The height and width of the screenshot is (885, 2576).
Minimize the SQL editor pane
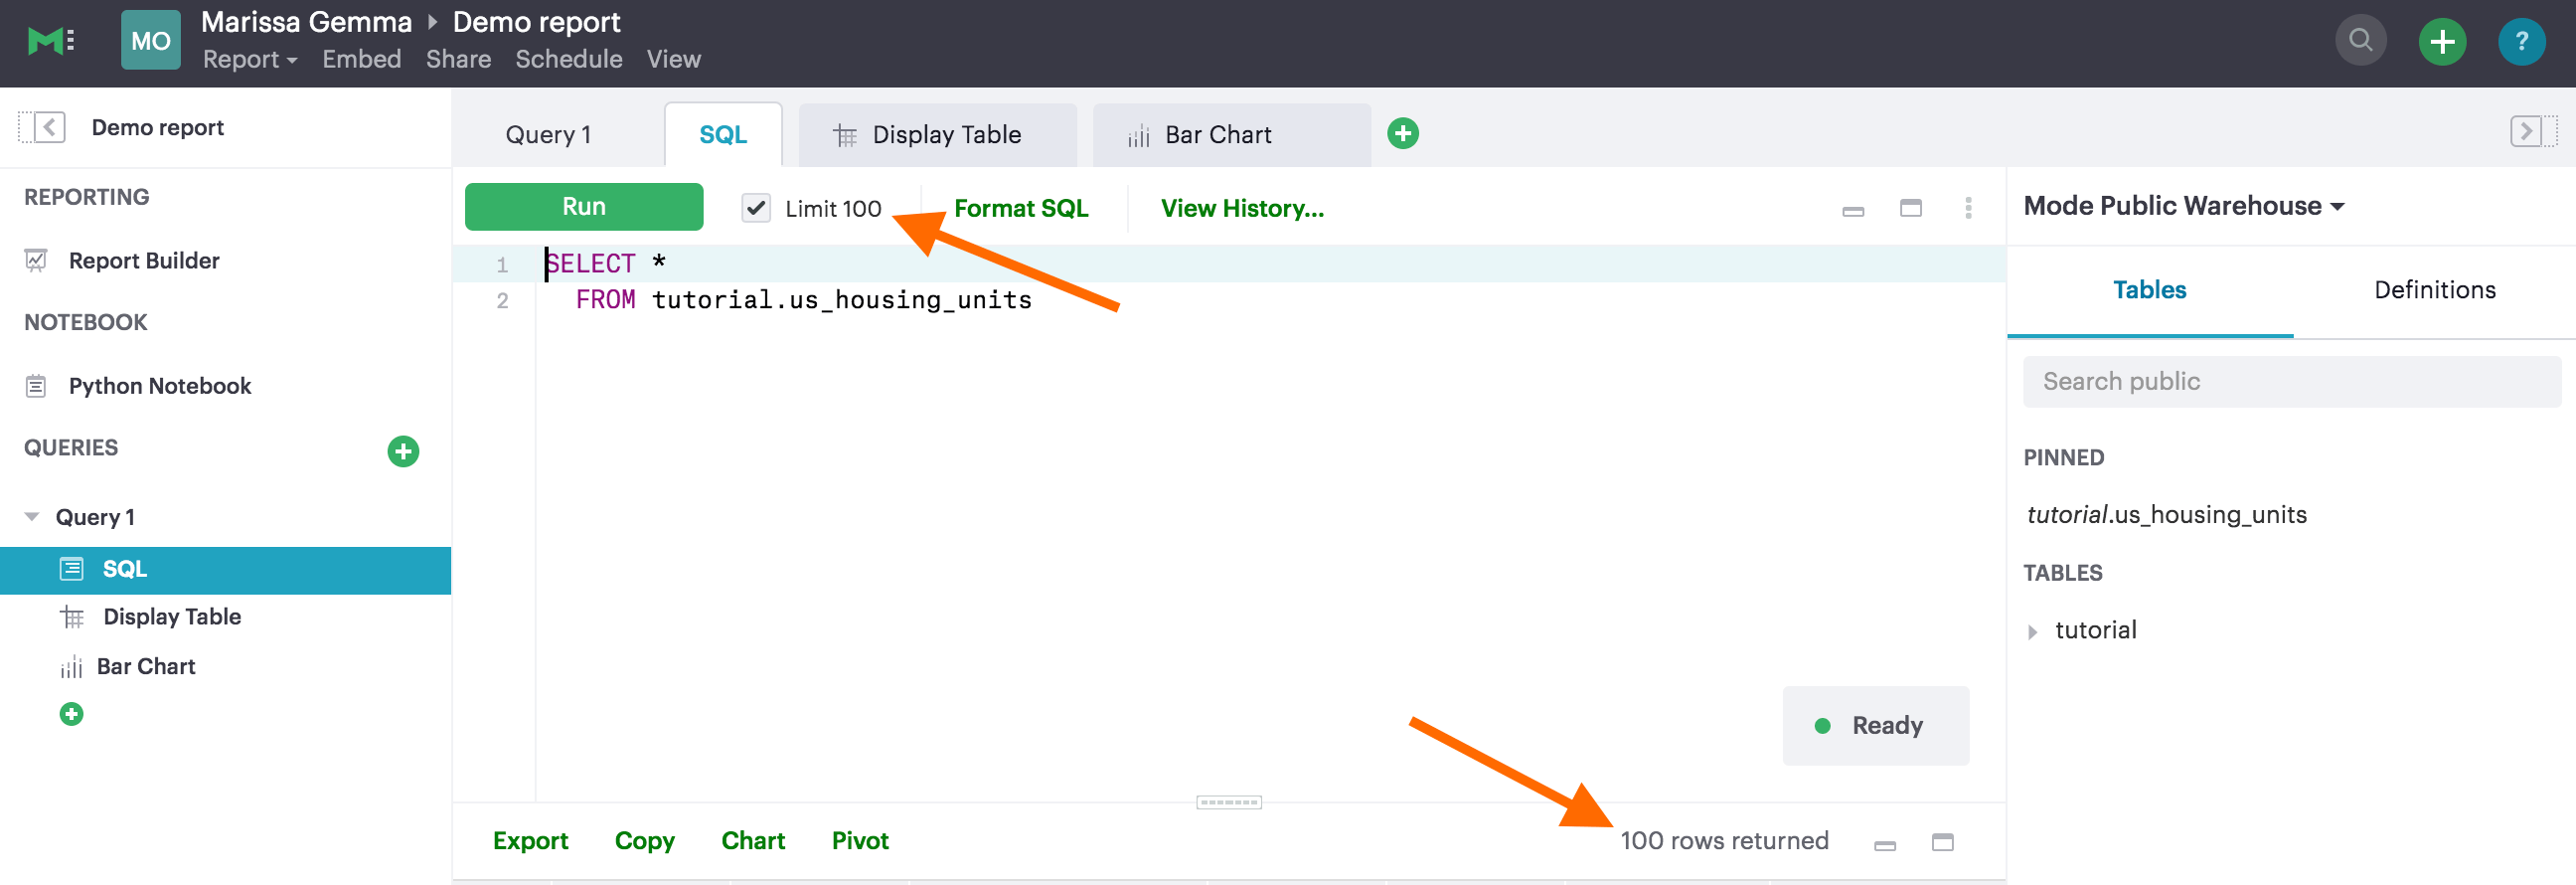point(1853,210)
